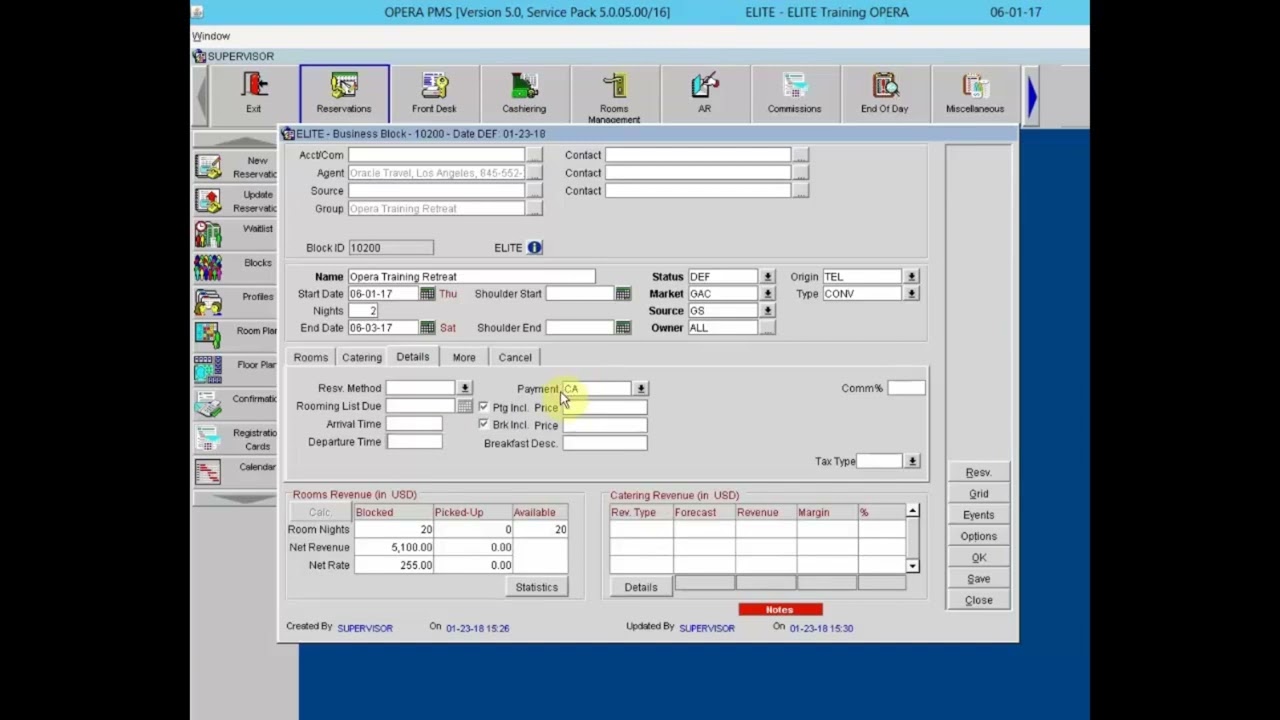Expand the Payment dropdown
The height and width of the screenshot is (720, 1280).
coord(641,389)
